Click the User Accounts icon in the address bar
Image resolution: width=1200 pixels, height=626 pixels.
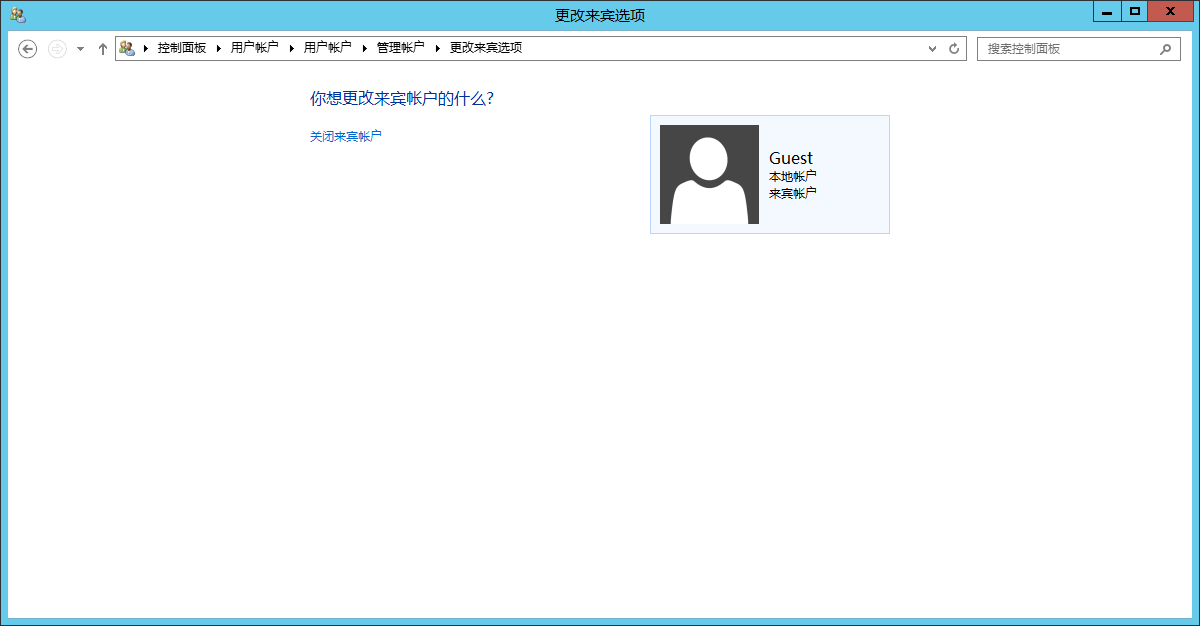(x=127, y=47)
